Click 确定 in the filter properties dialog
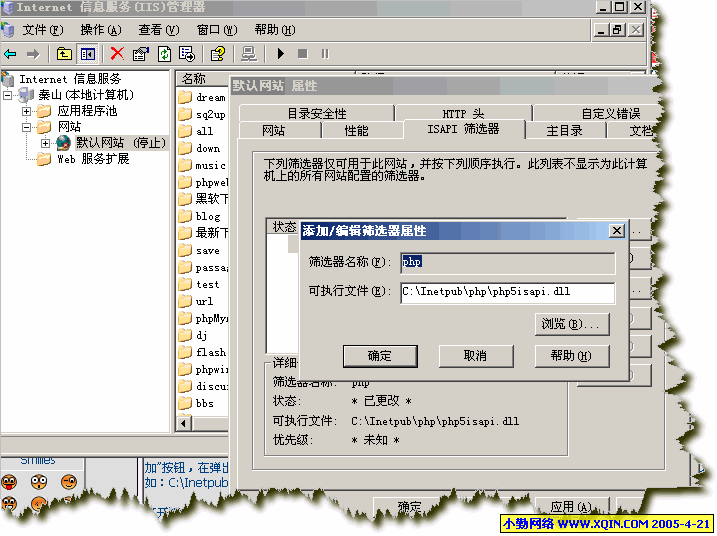The height and width of the screenshot is (536, 717). [380, 356]
